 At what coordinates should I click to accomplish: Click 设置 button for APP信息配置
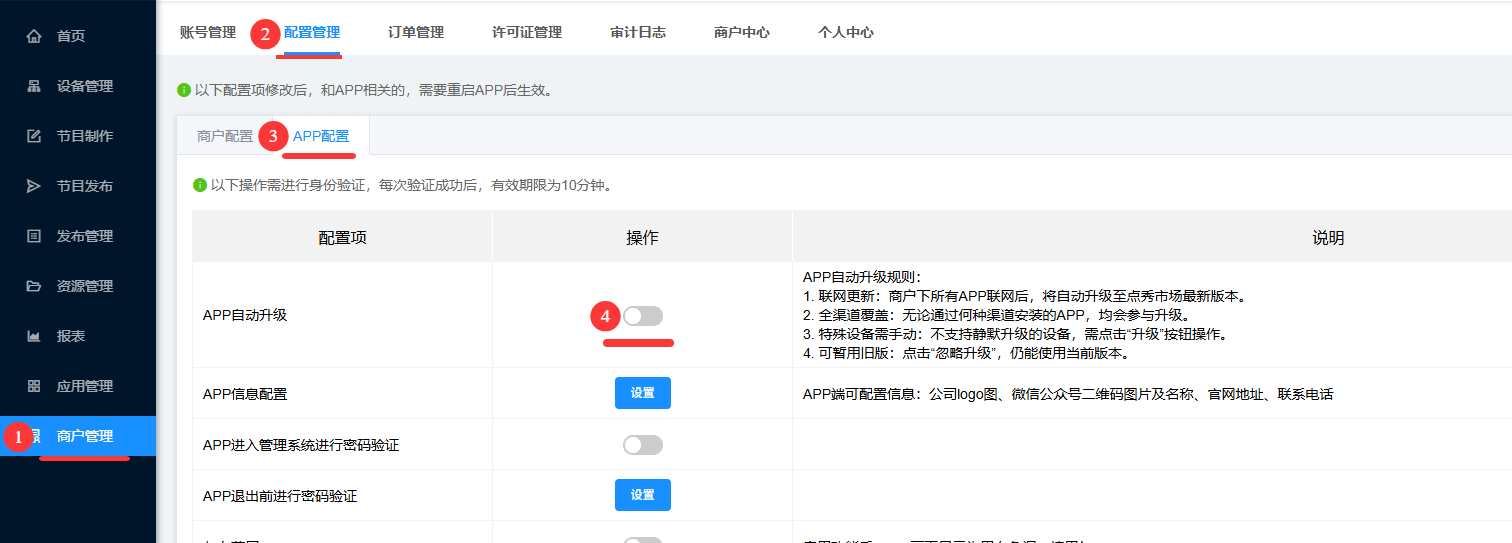point(643,393)
